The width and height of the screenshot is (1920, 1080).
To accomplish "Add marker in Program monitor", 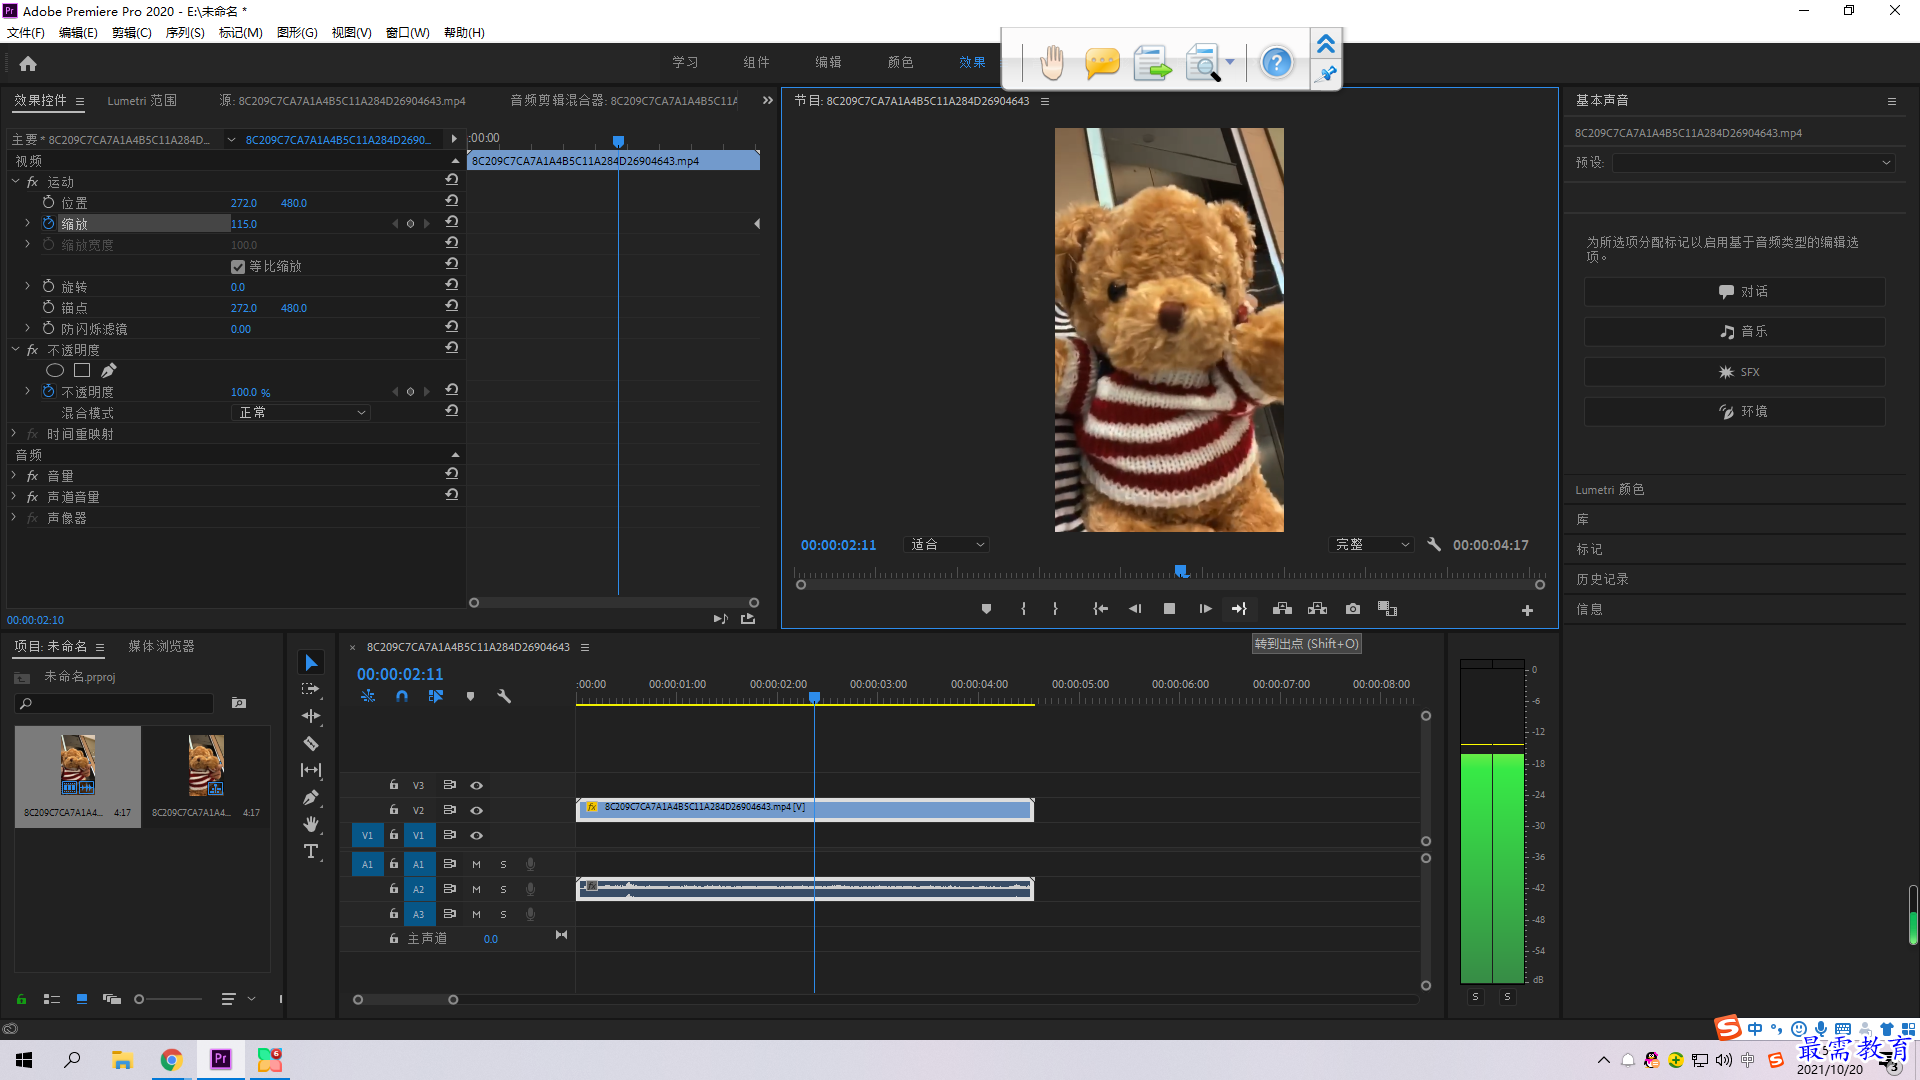I will click(x=986, y=609).
